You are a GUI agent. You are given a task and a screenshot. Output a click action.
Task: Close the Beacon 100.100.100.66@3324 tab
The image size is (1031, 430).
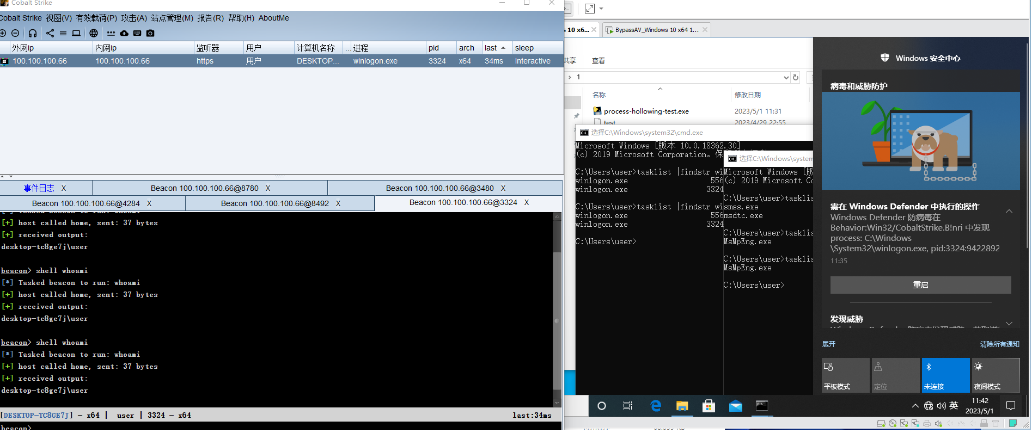pos(527,203)
